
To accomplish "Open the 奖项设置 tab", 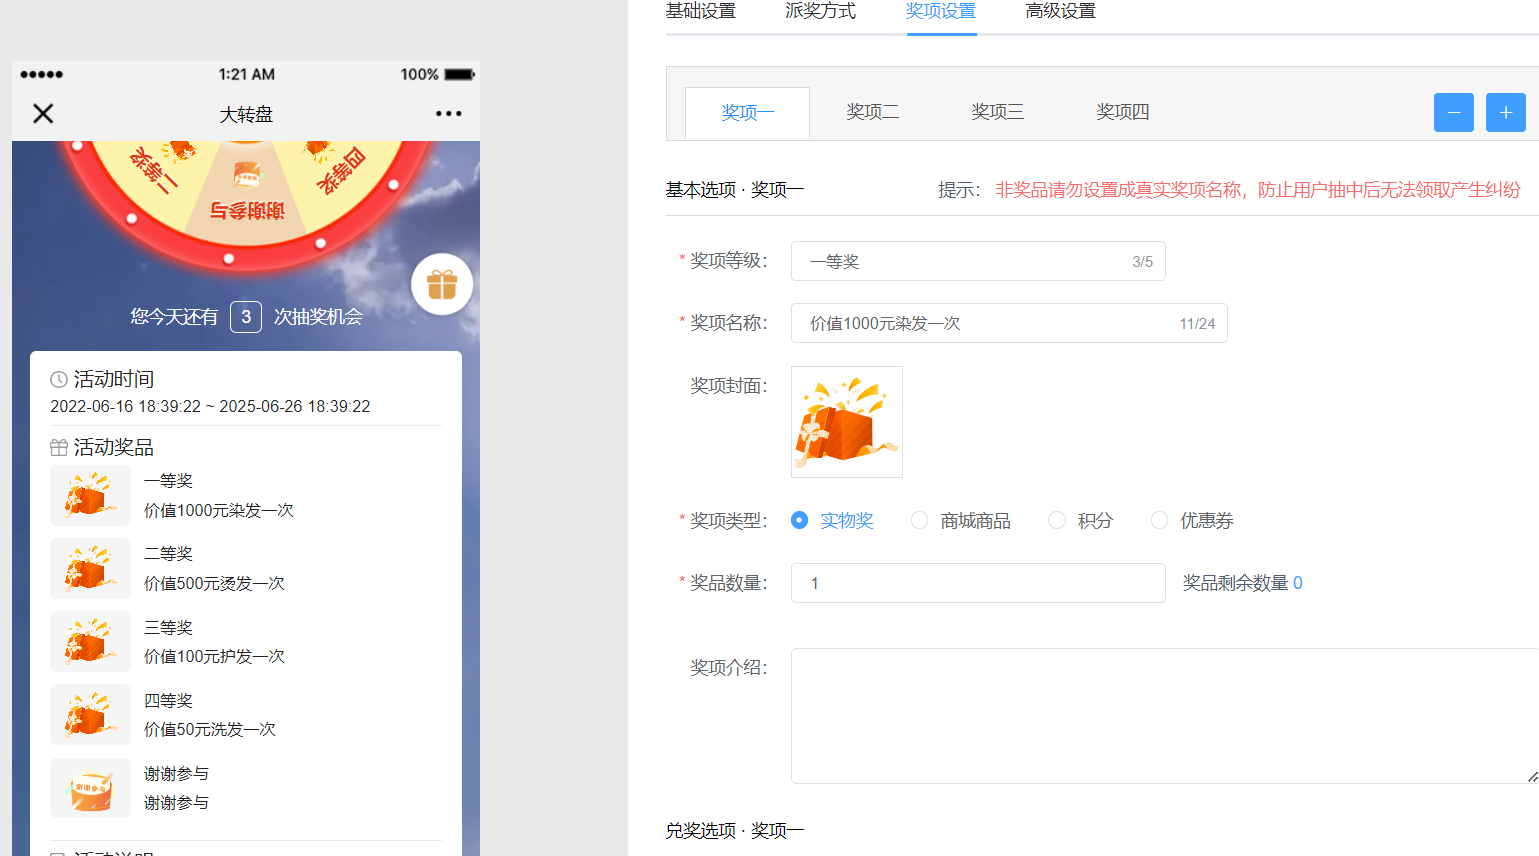I will [x=941, y=11].
